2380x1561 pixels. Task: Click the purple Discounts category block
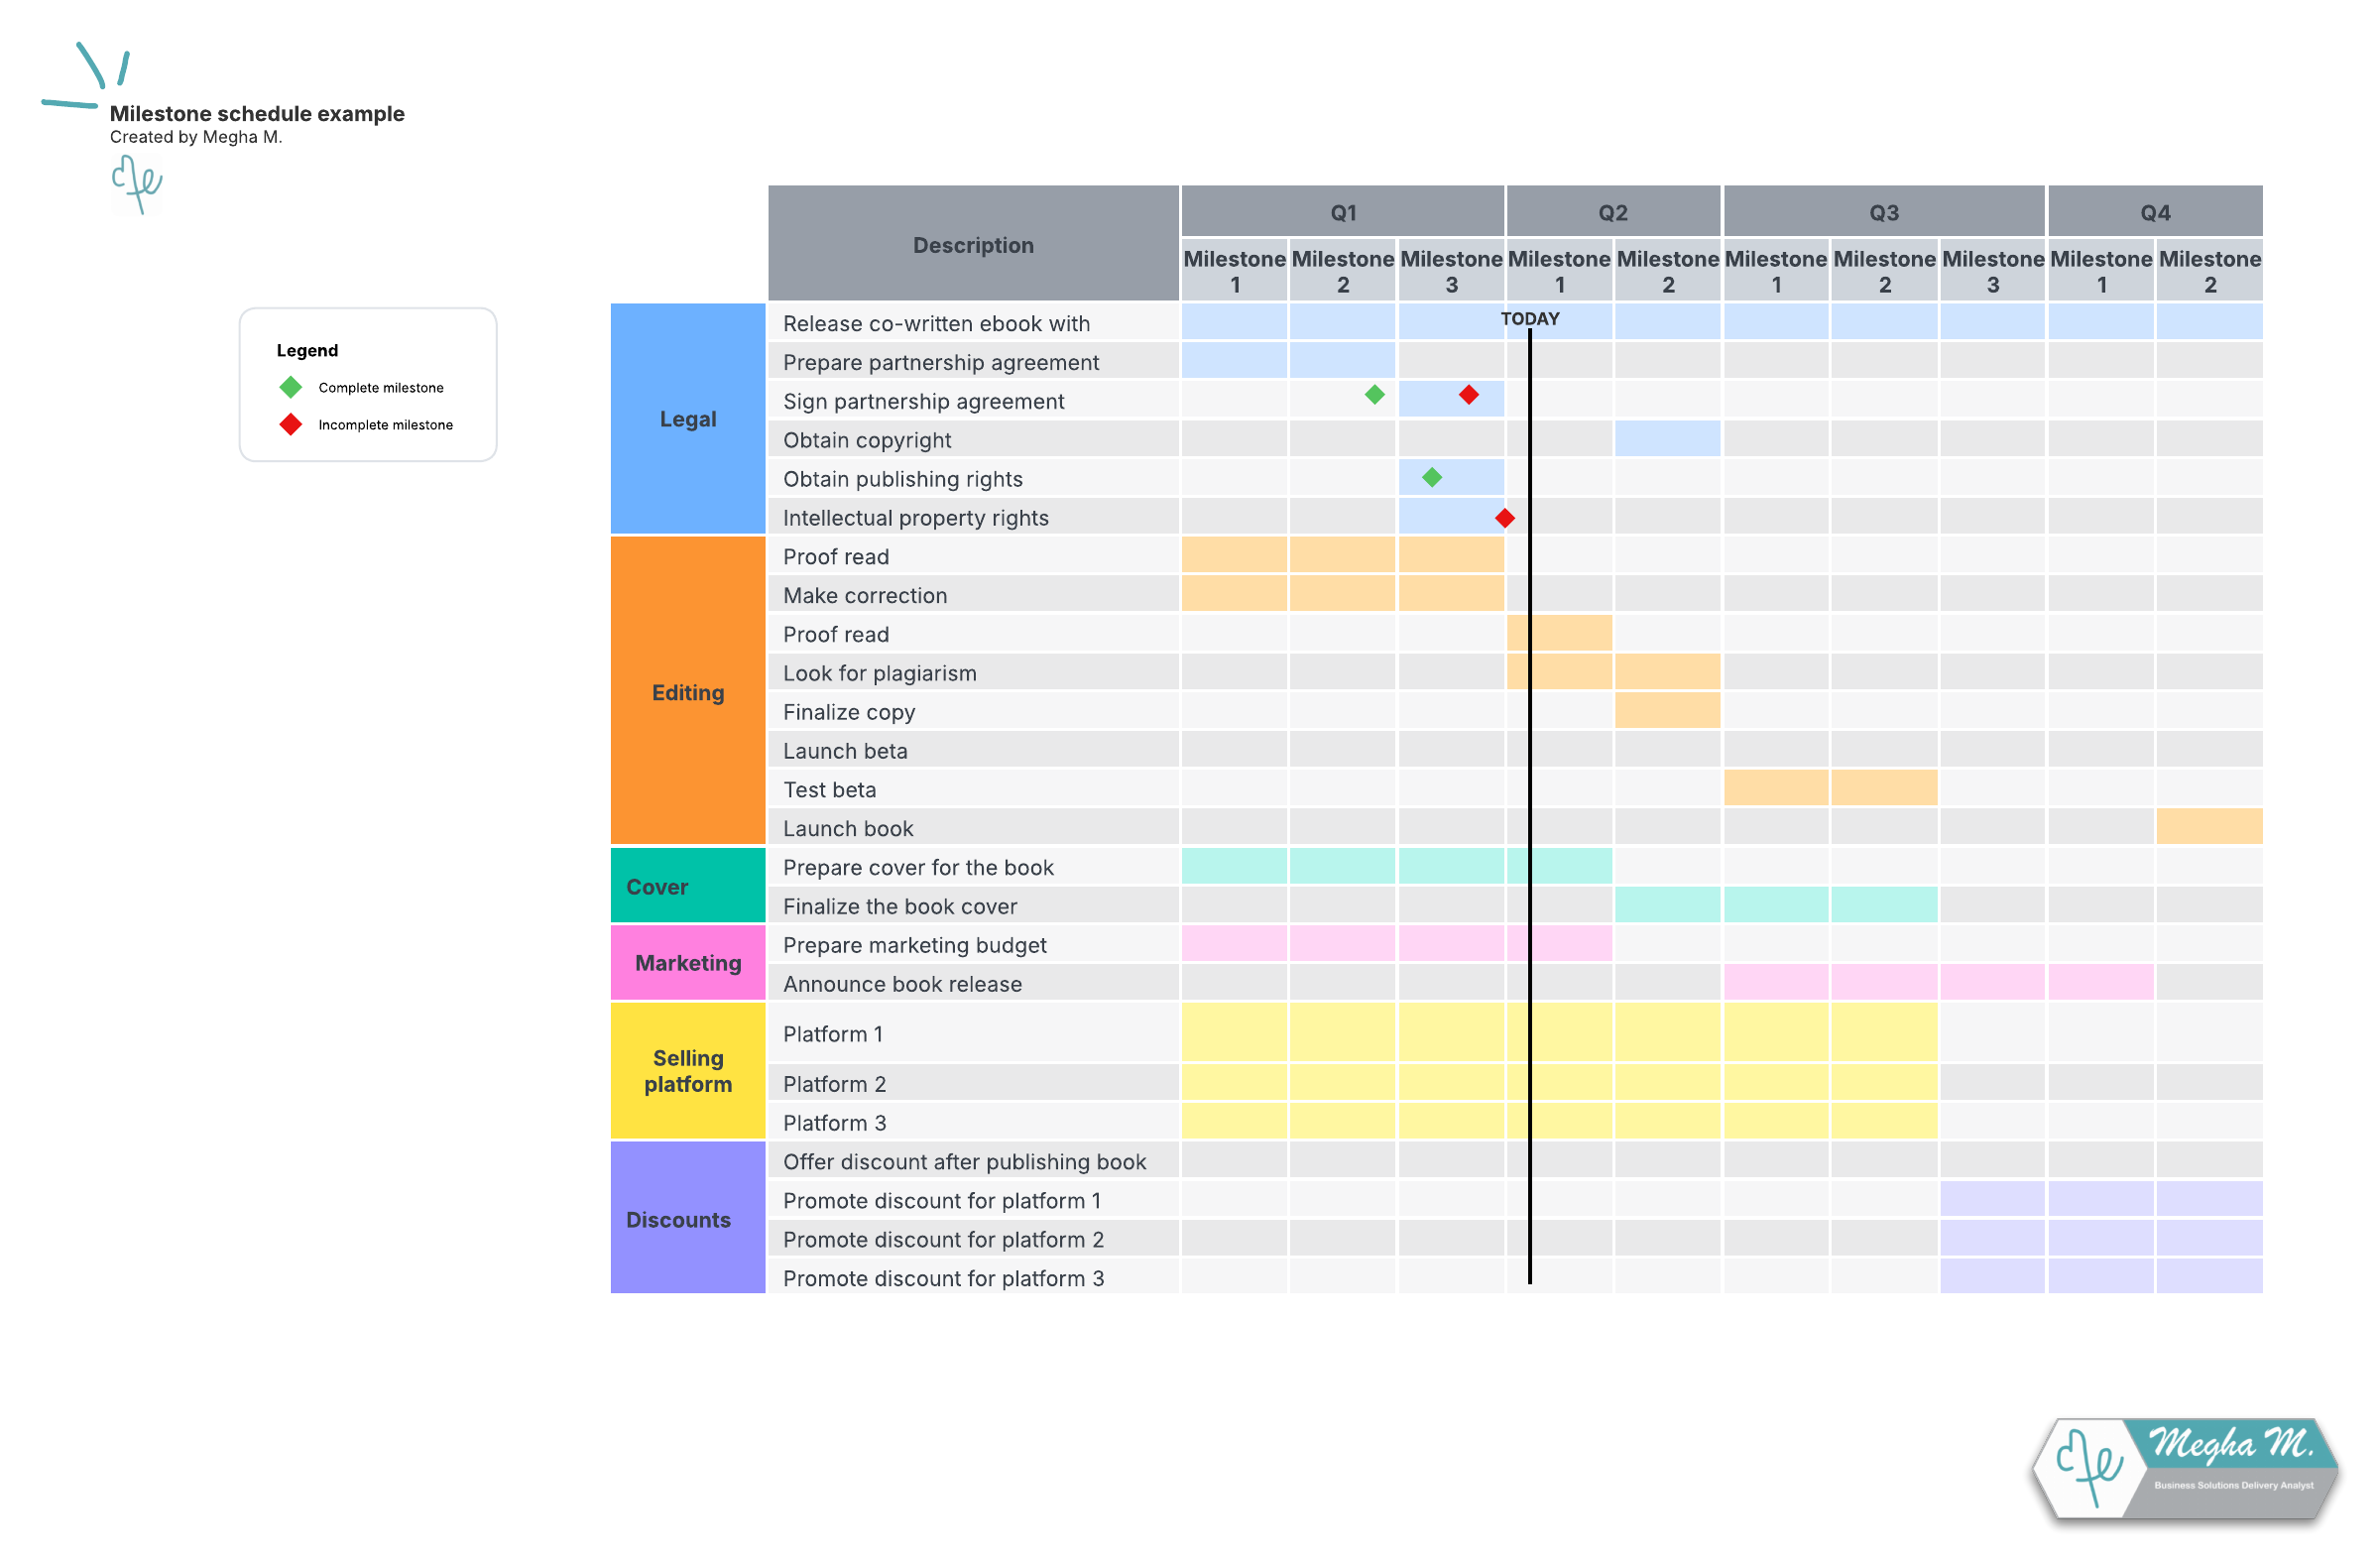point(688,1219)
